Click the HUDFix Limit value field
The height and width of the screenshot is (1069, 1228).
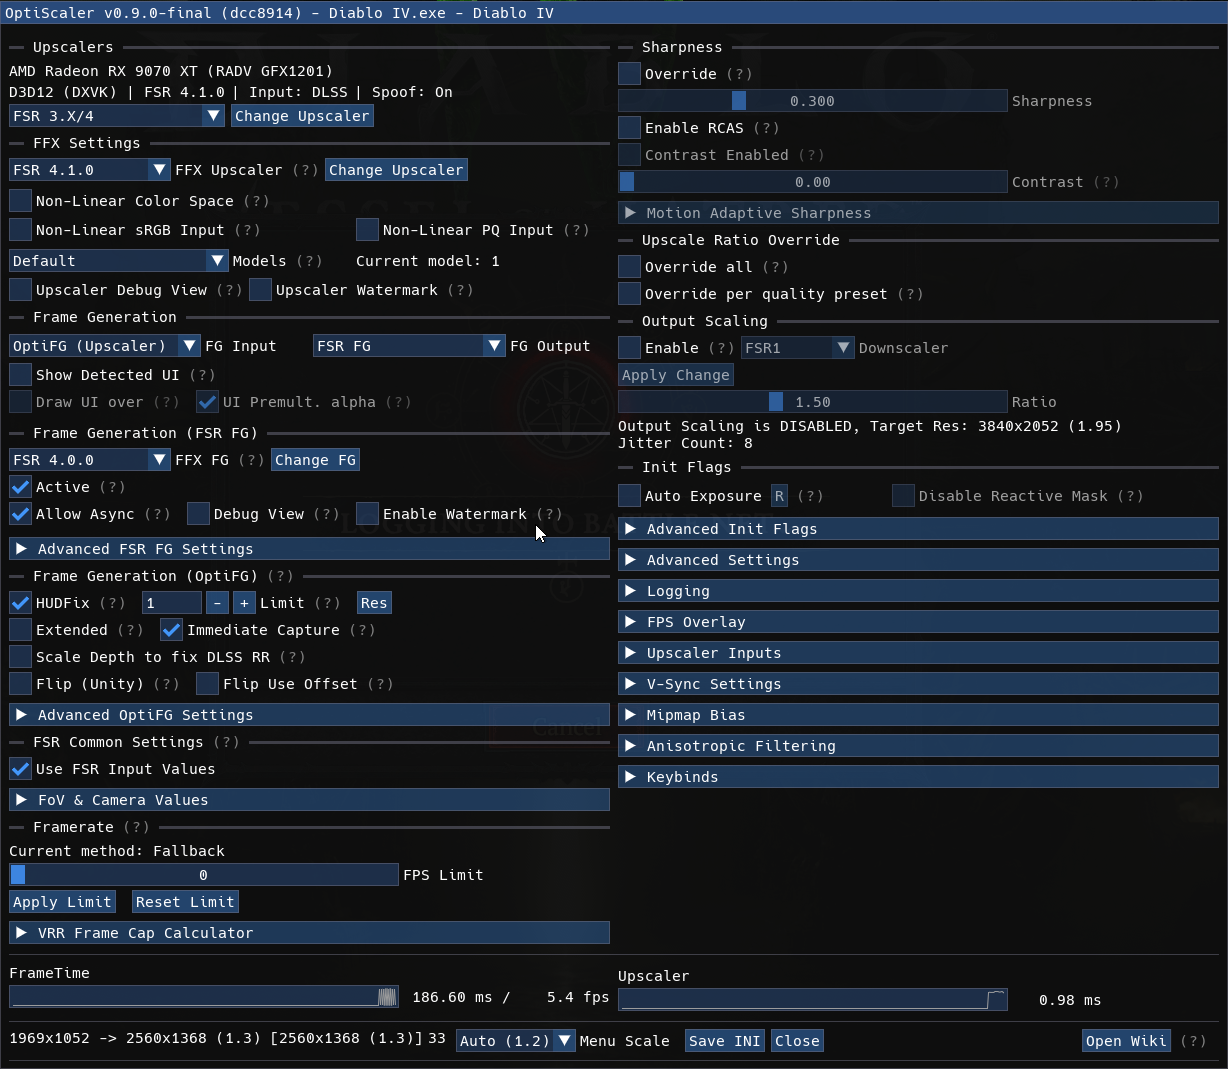coord(171,603)
